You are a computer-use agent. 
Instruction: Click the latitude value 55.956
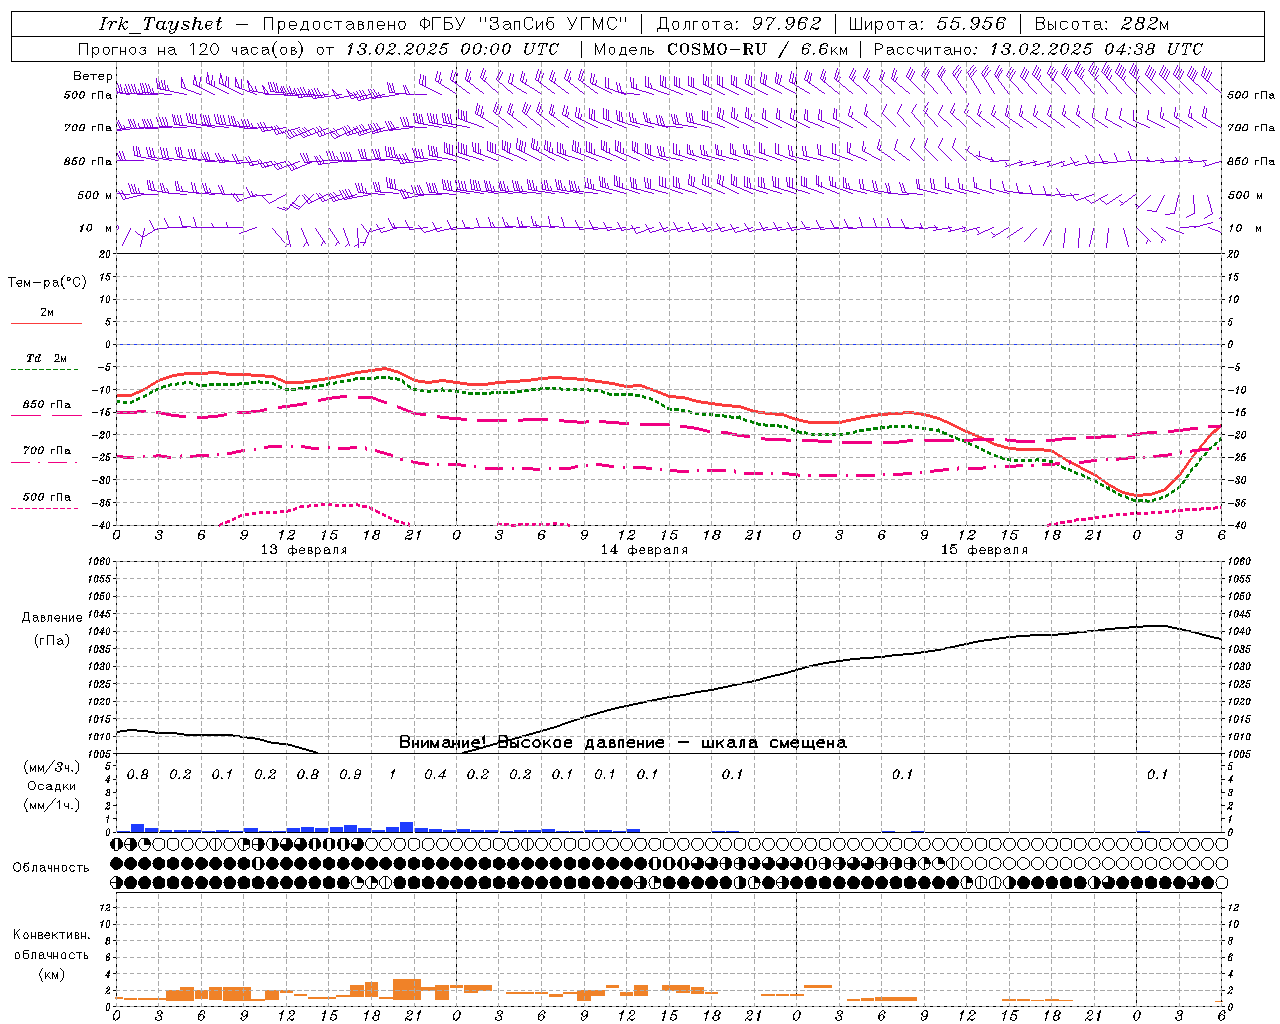[x=971, y=24]
